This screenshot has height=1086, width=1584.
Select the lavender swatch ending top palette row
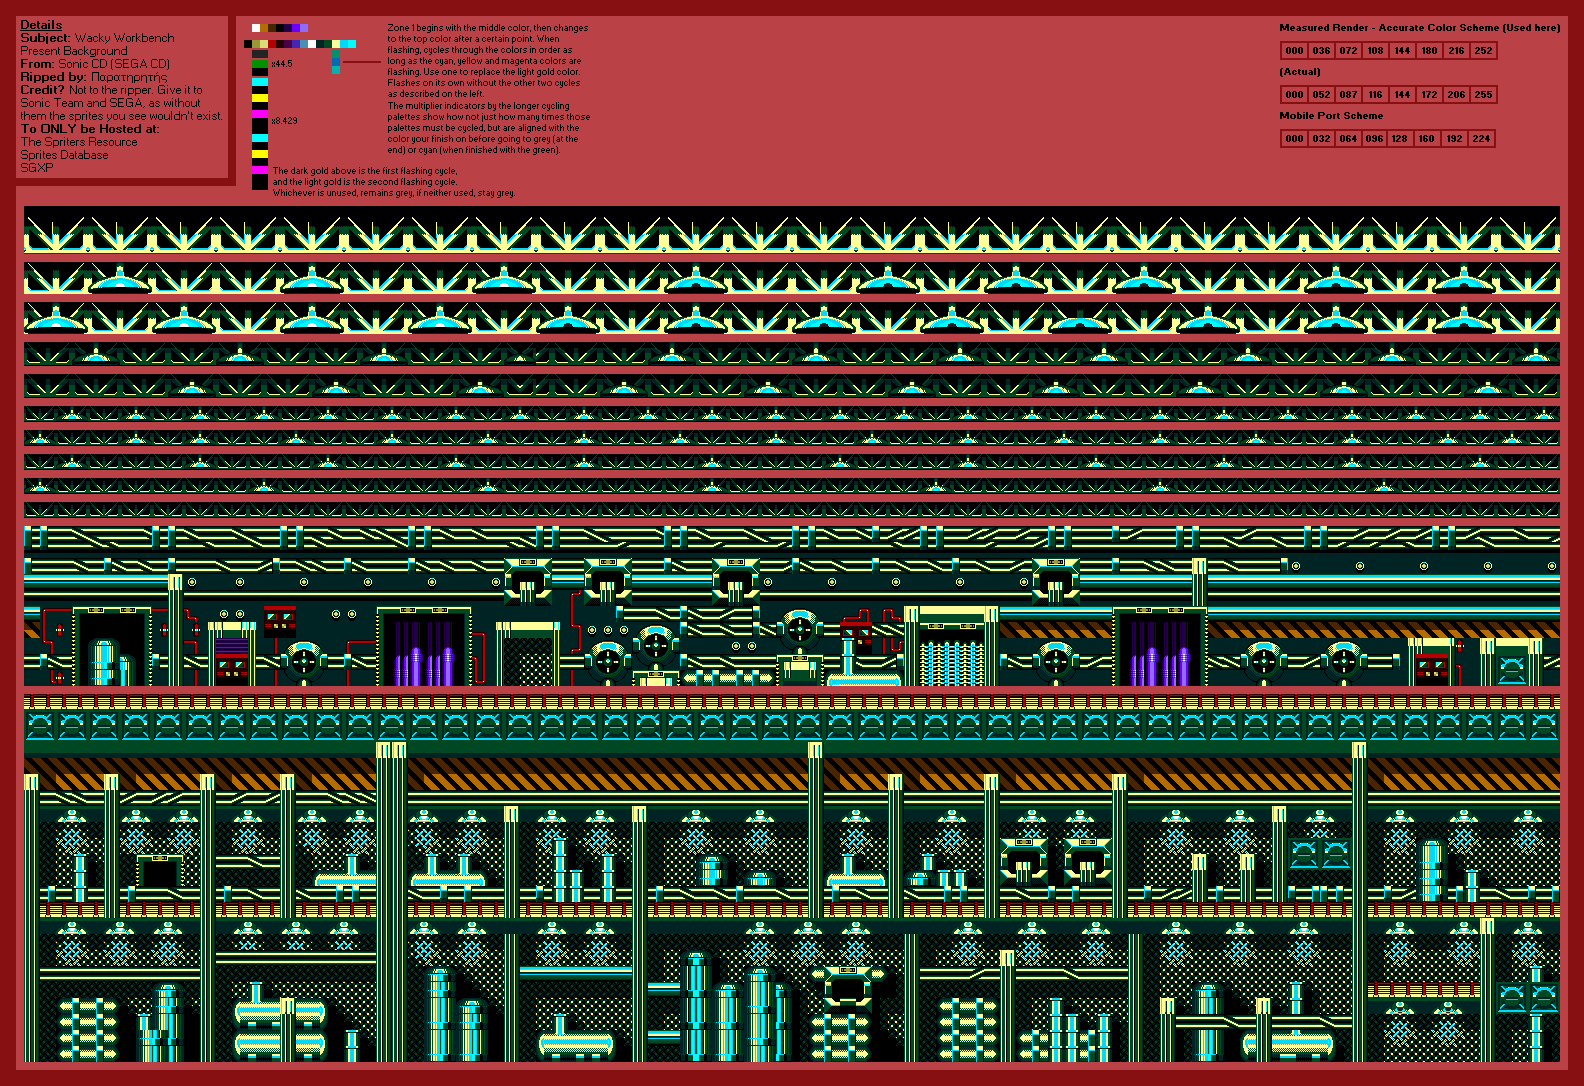coord(304,28)
